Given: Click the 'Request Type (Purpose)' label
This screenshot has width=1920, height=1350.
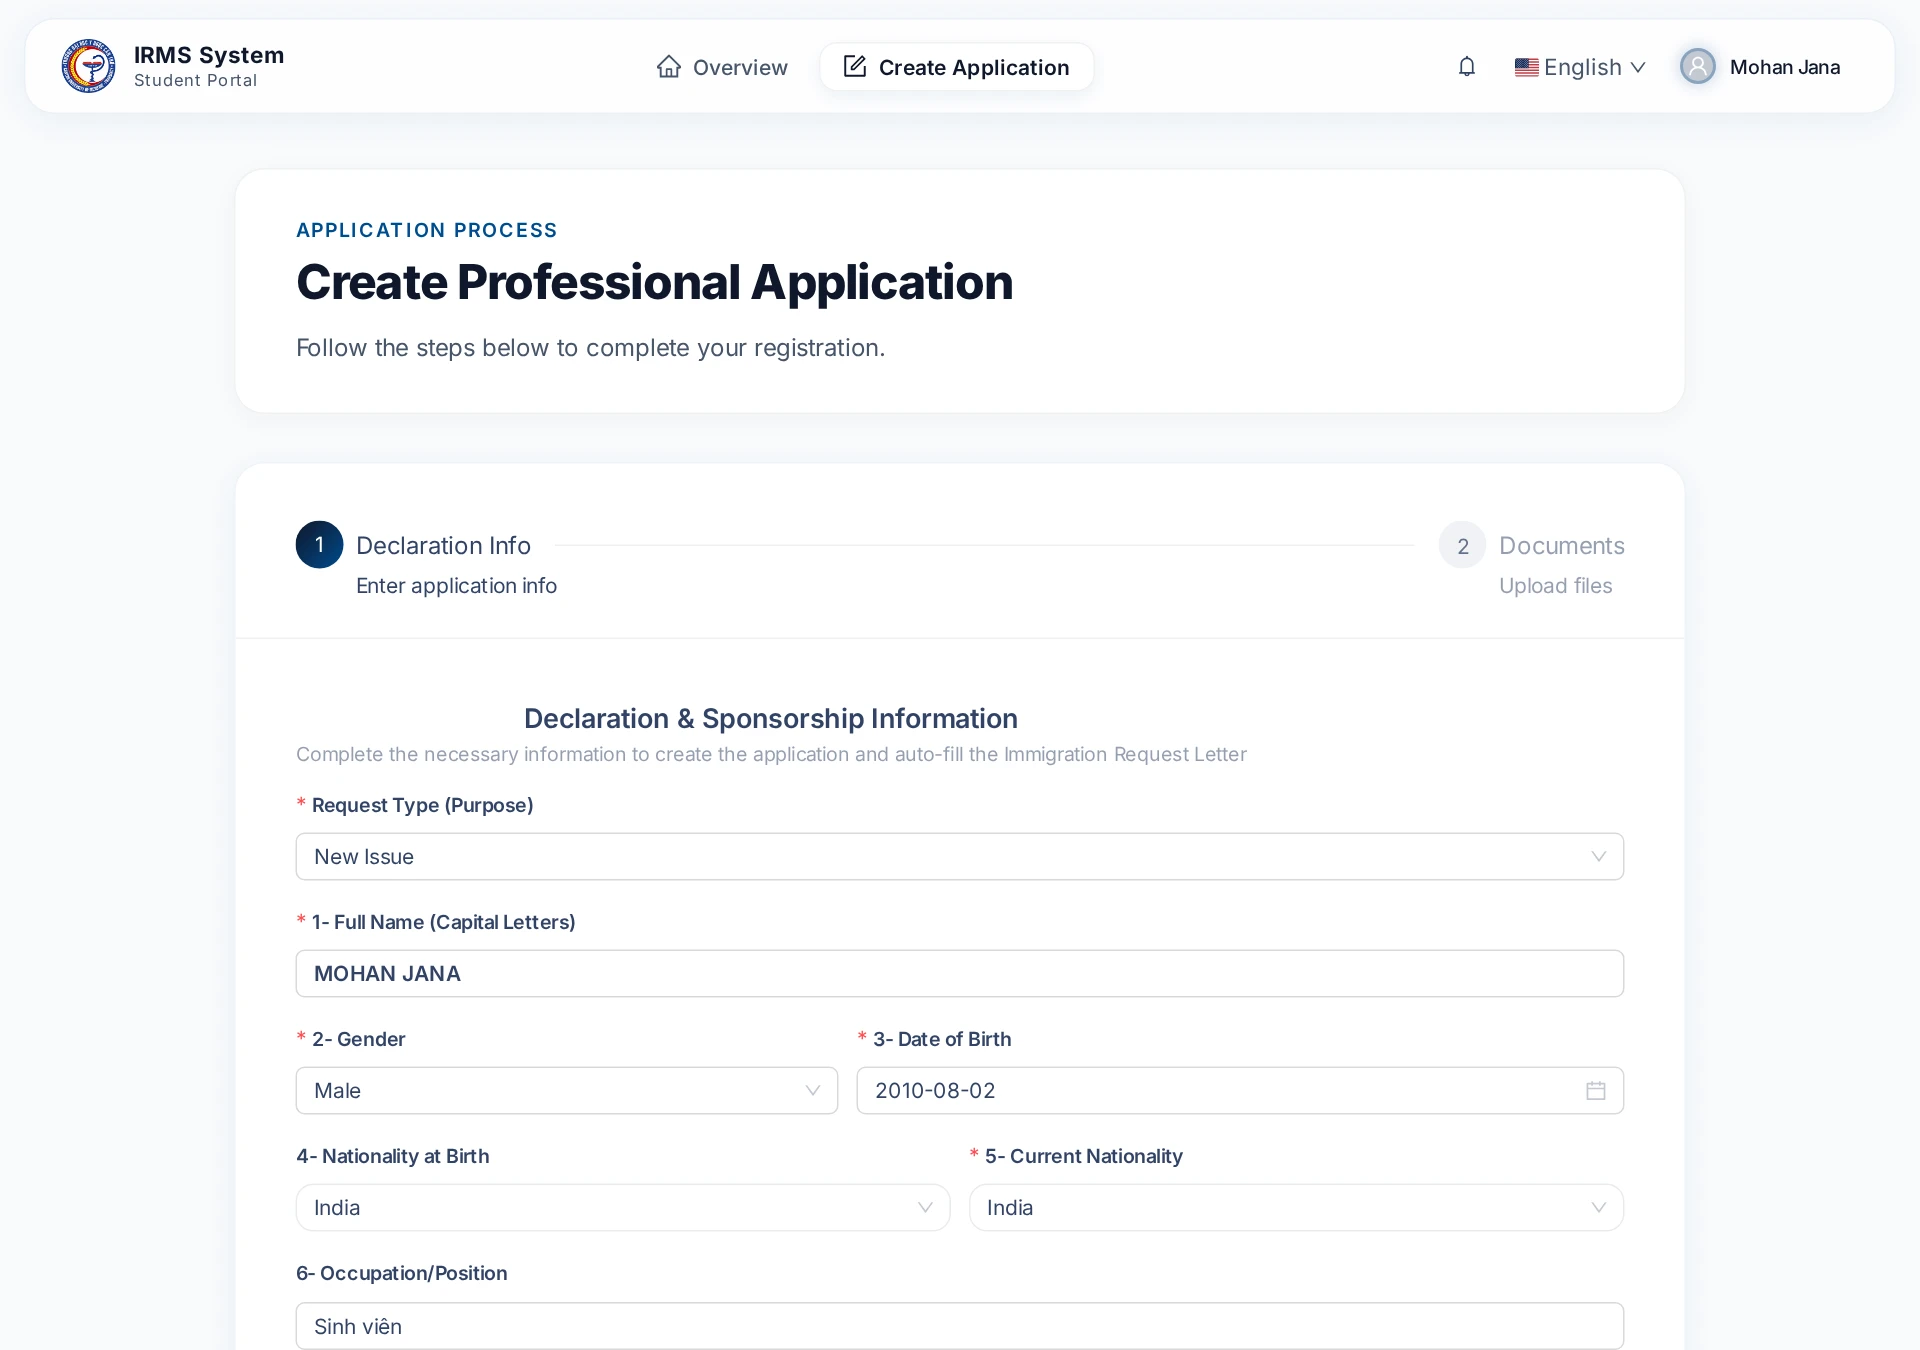Looking at the screenshot, I should (x=422, y=805).
